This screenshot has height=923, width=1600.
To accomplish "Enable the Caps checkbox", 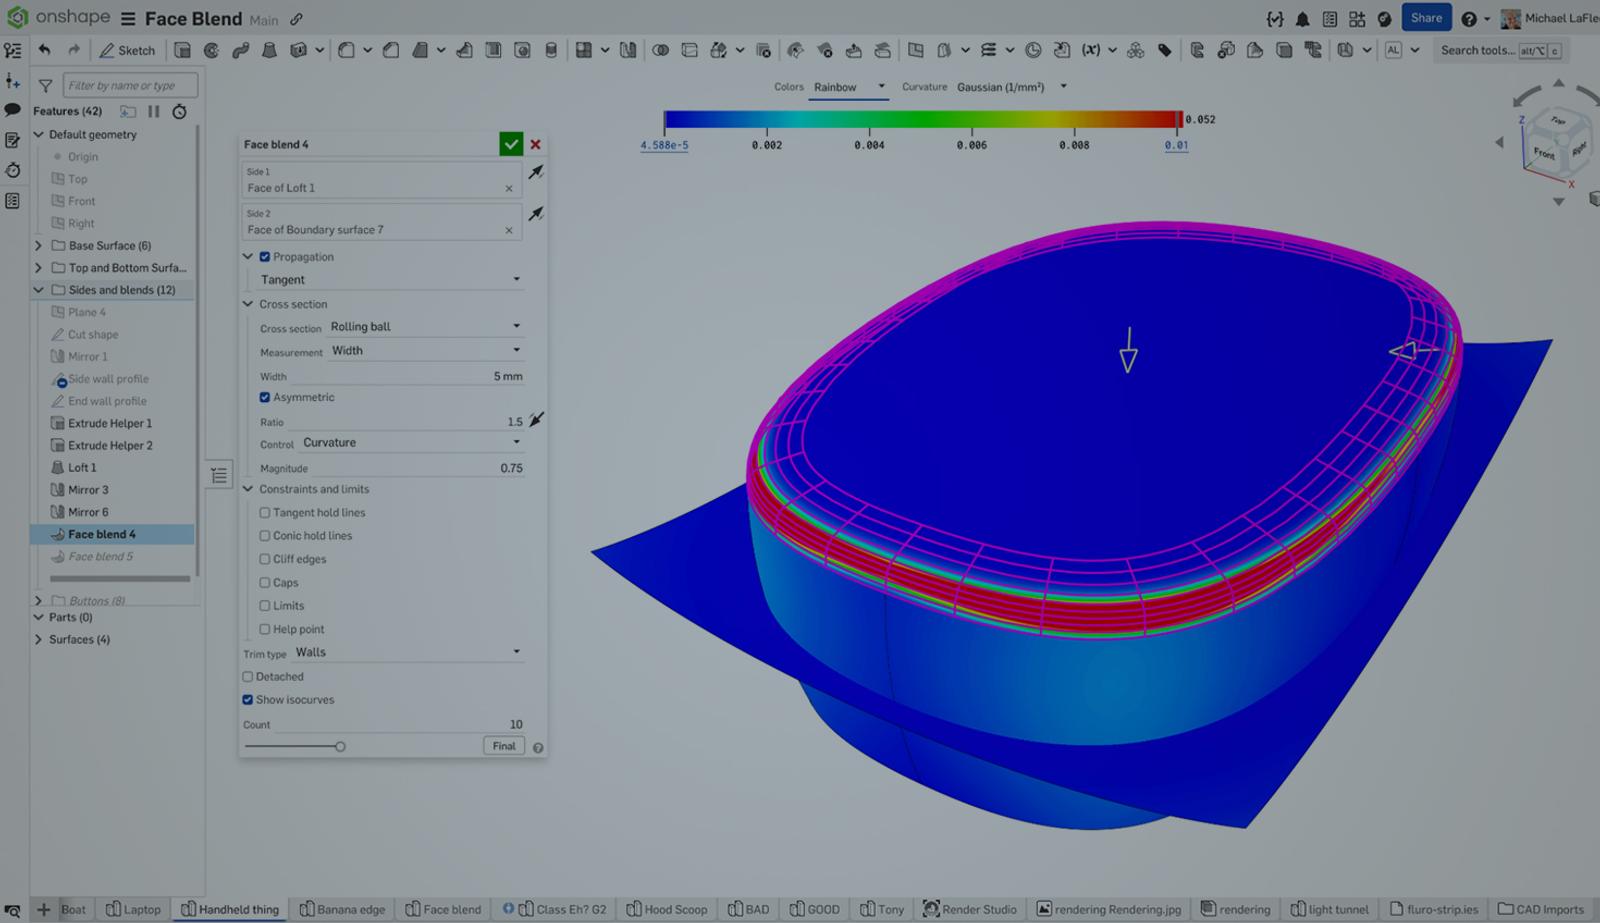I will tap(264, 582).
